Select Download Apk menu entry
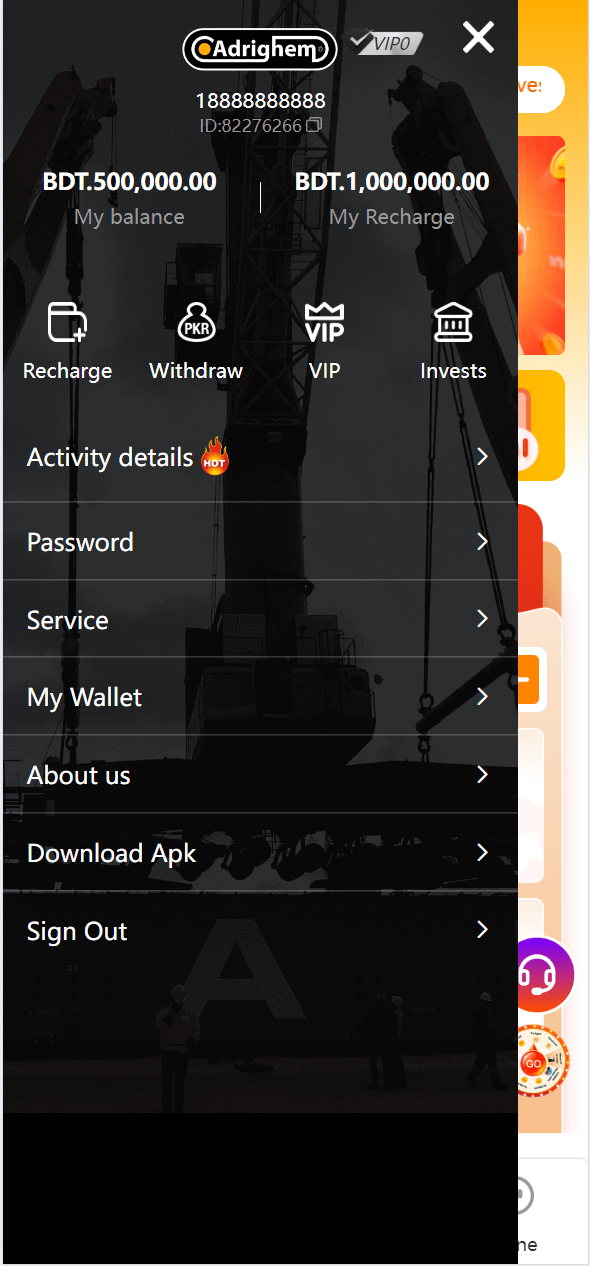 coord(260,853)
